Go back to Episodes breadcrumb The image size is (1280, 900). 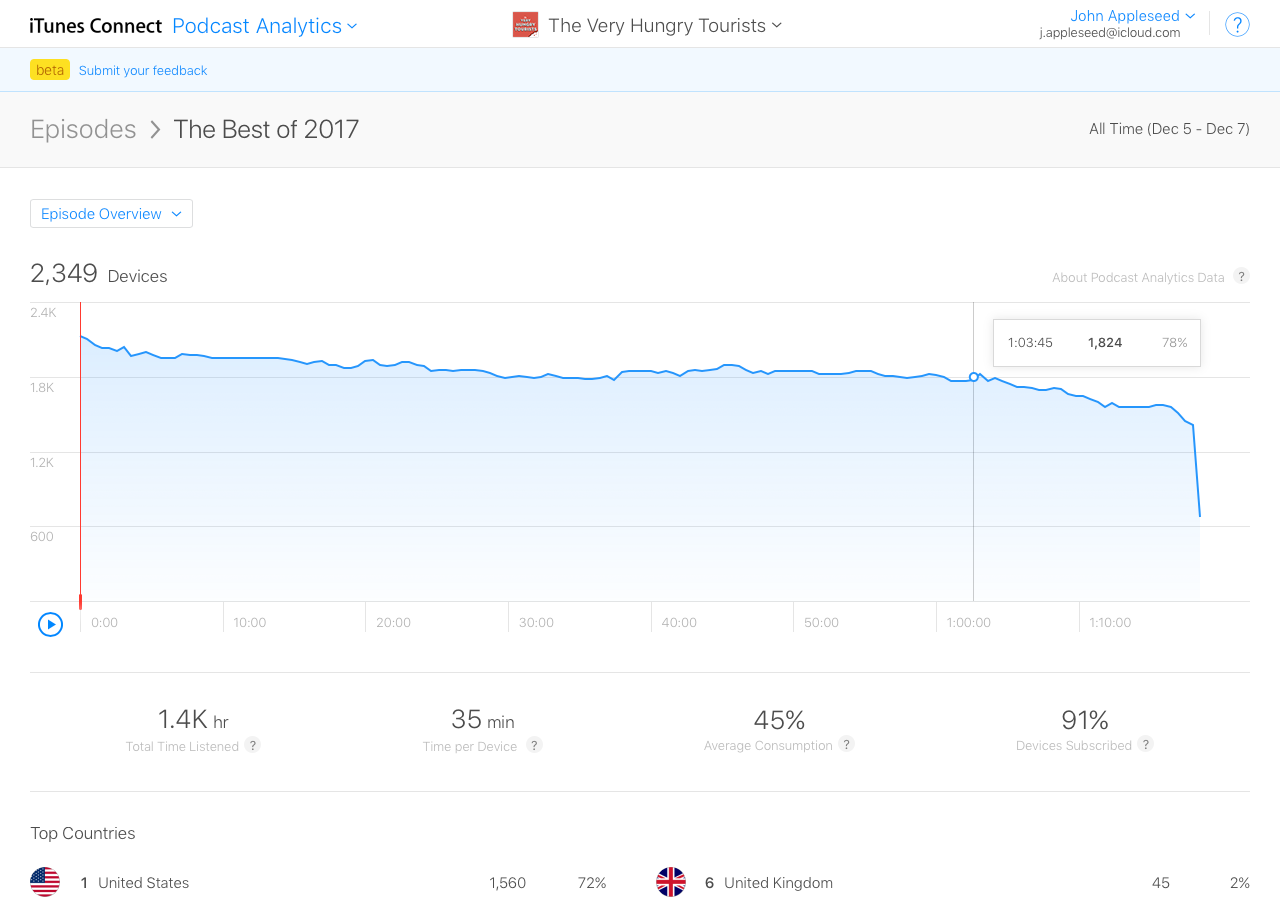83,129
